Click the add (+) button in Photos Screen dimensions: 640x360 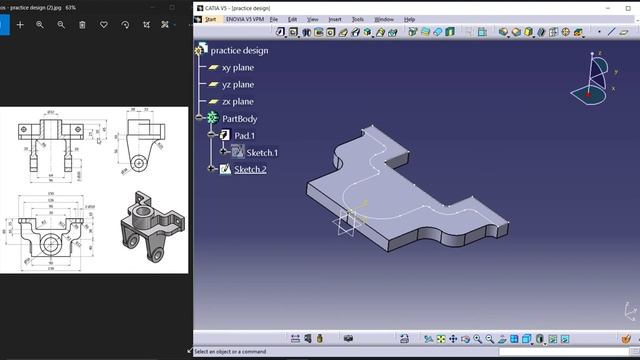pyautogui.click(x=20, y=25)
